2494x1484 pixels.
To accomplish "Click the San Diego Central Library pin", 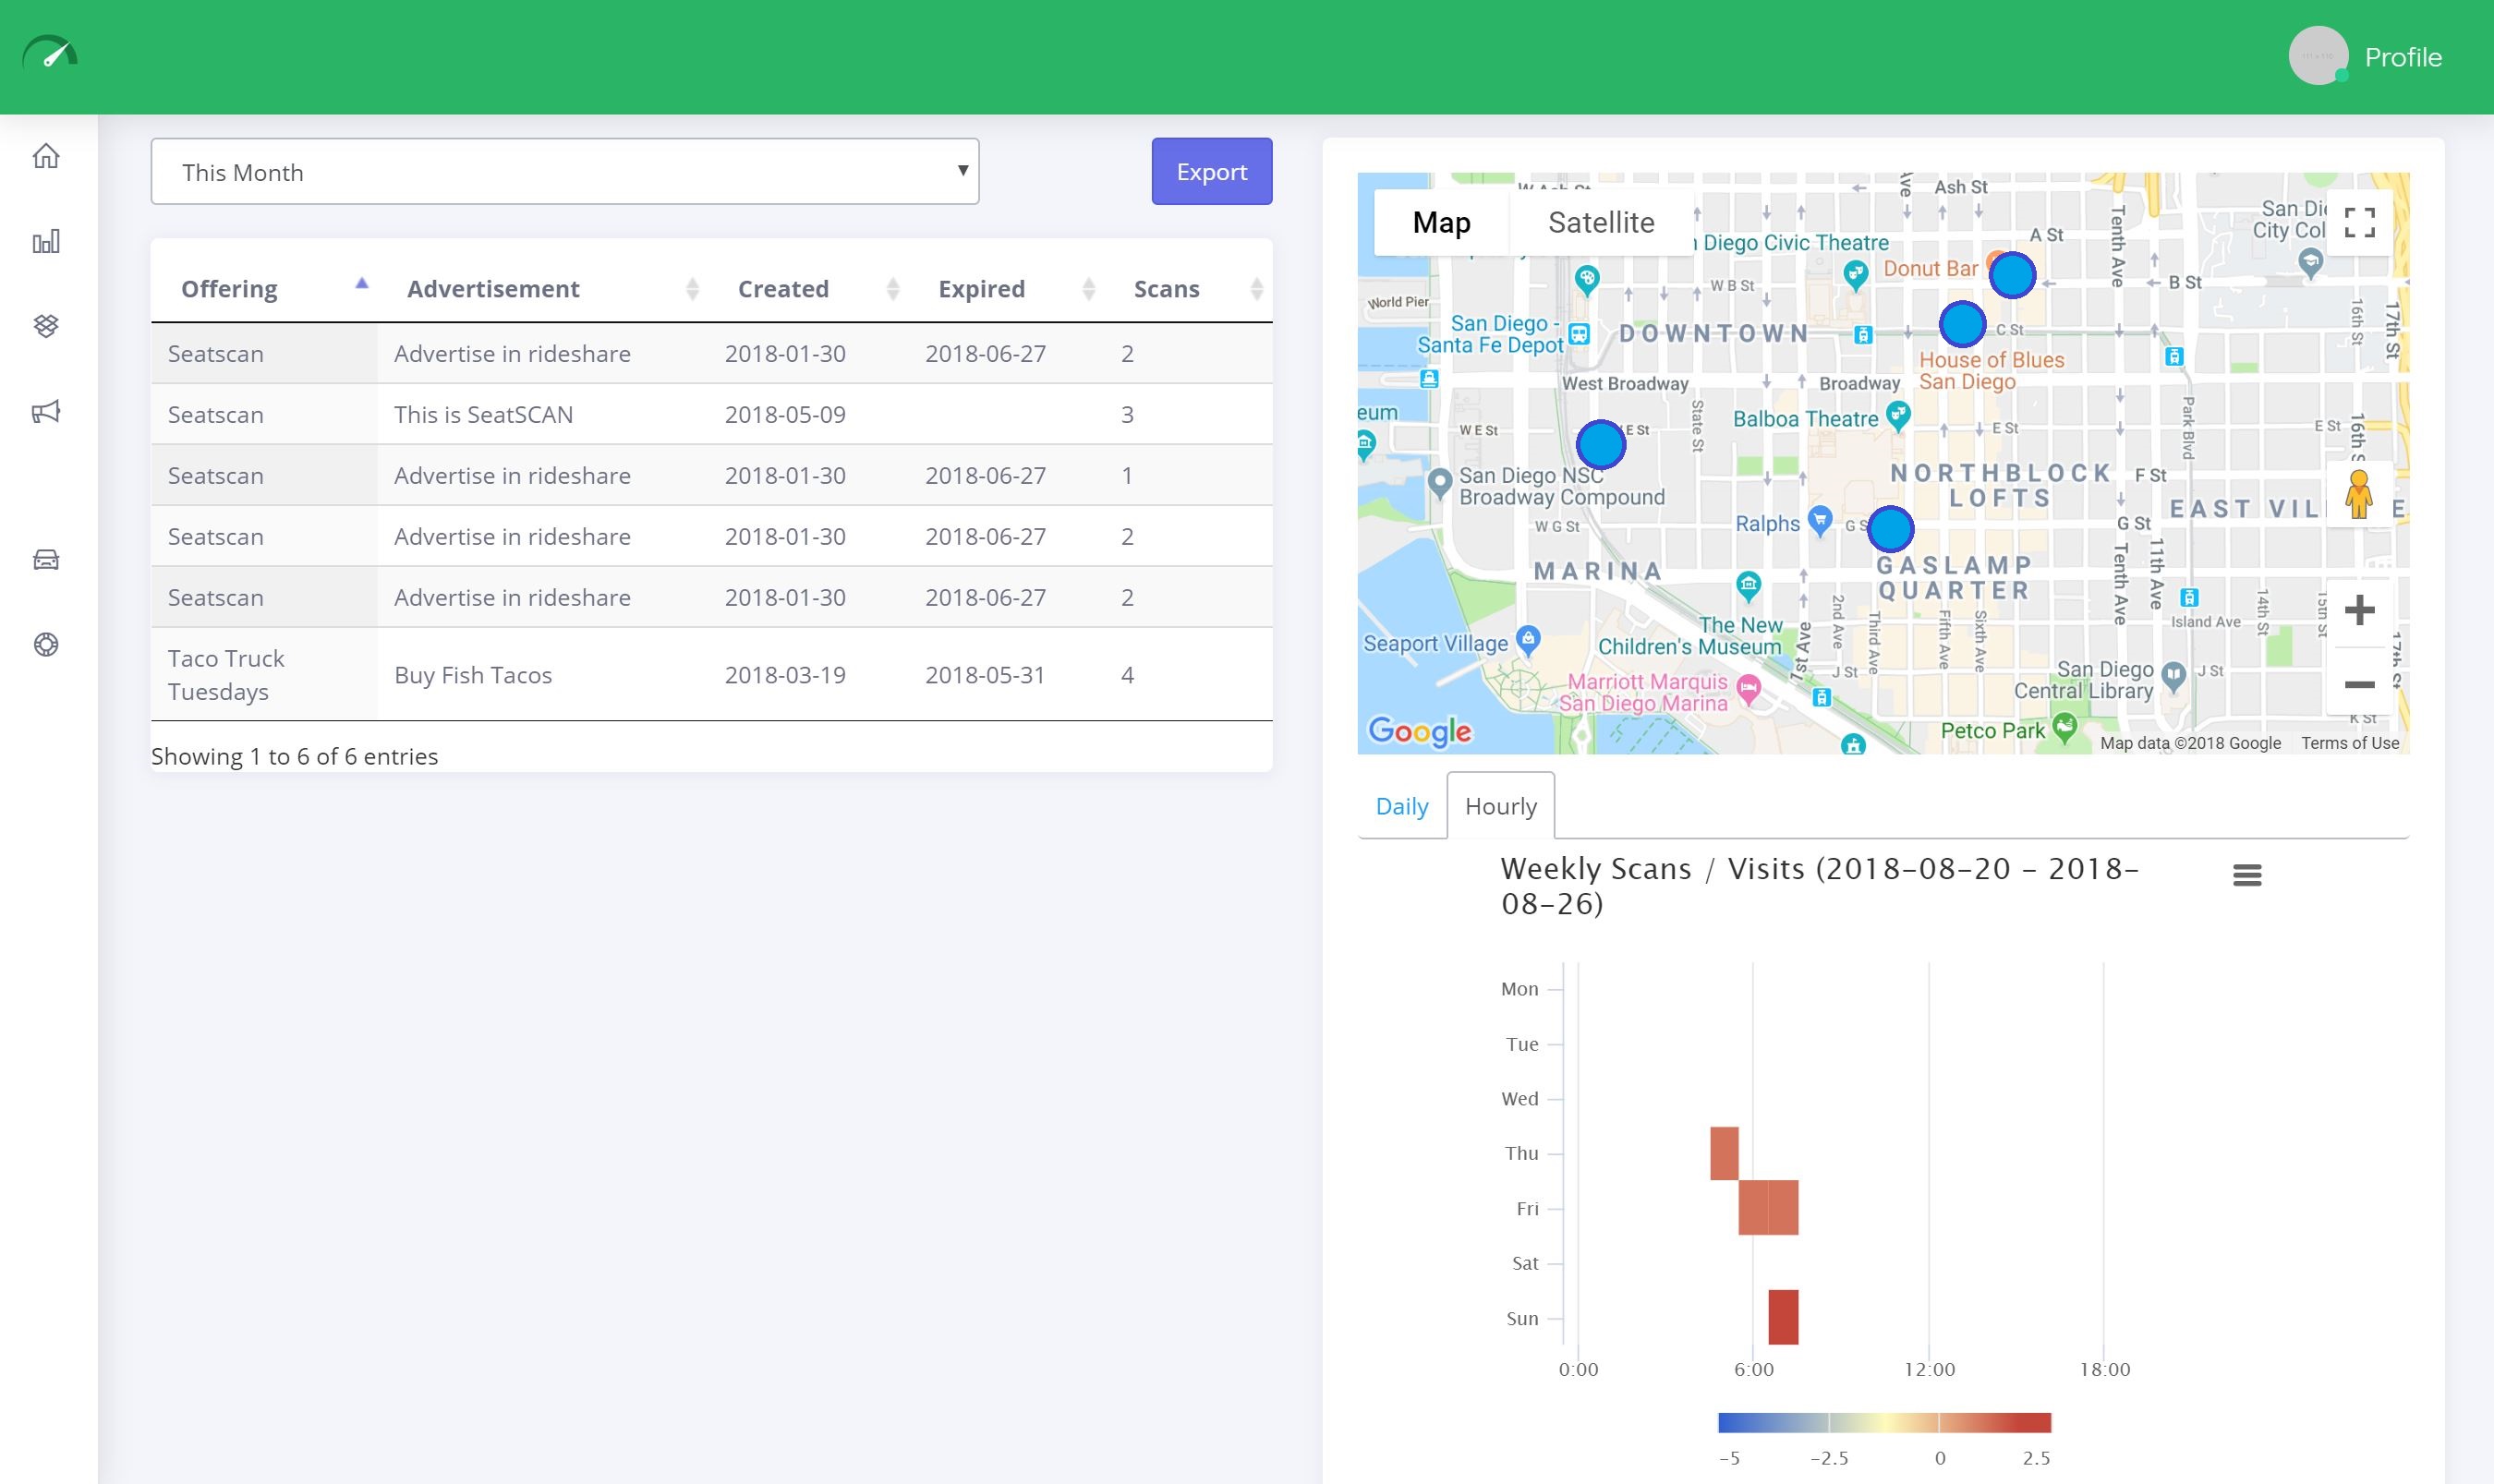I will 2173,675.
